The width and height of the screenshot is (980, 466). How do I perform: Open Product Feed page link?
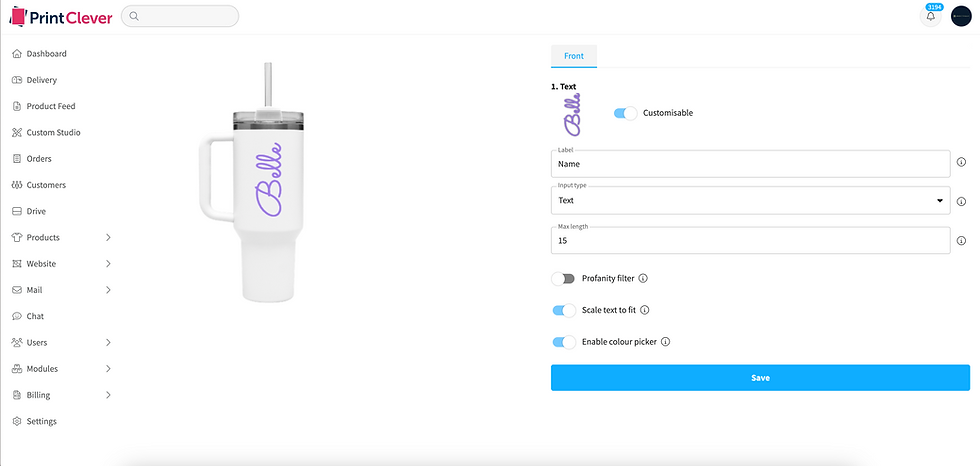coord(51,106)
